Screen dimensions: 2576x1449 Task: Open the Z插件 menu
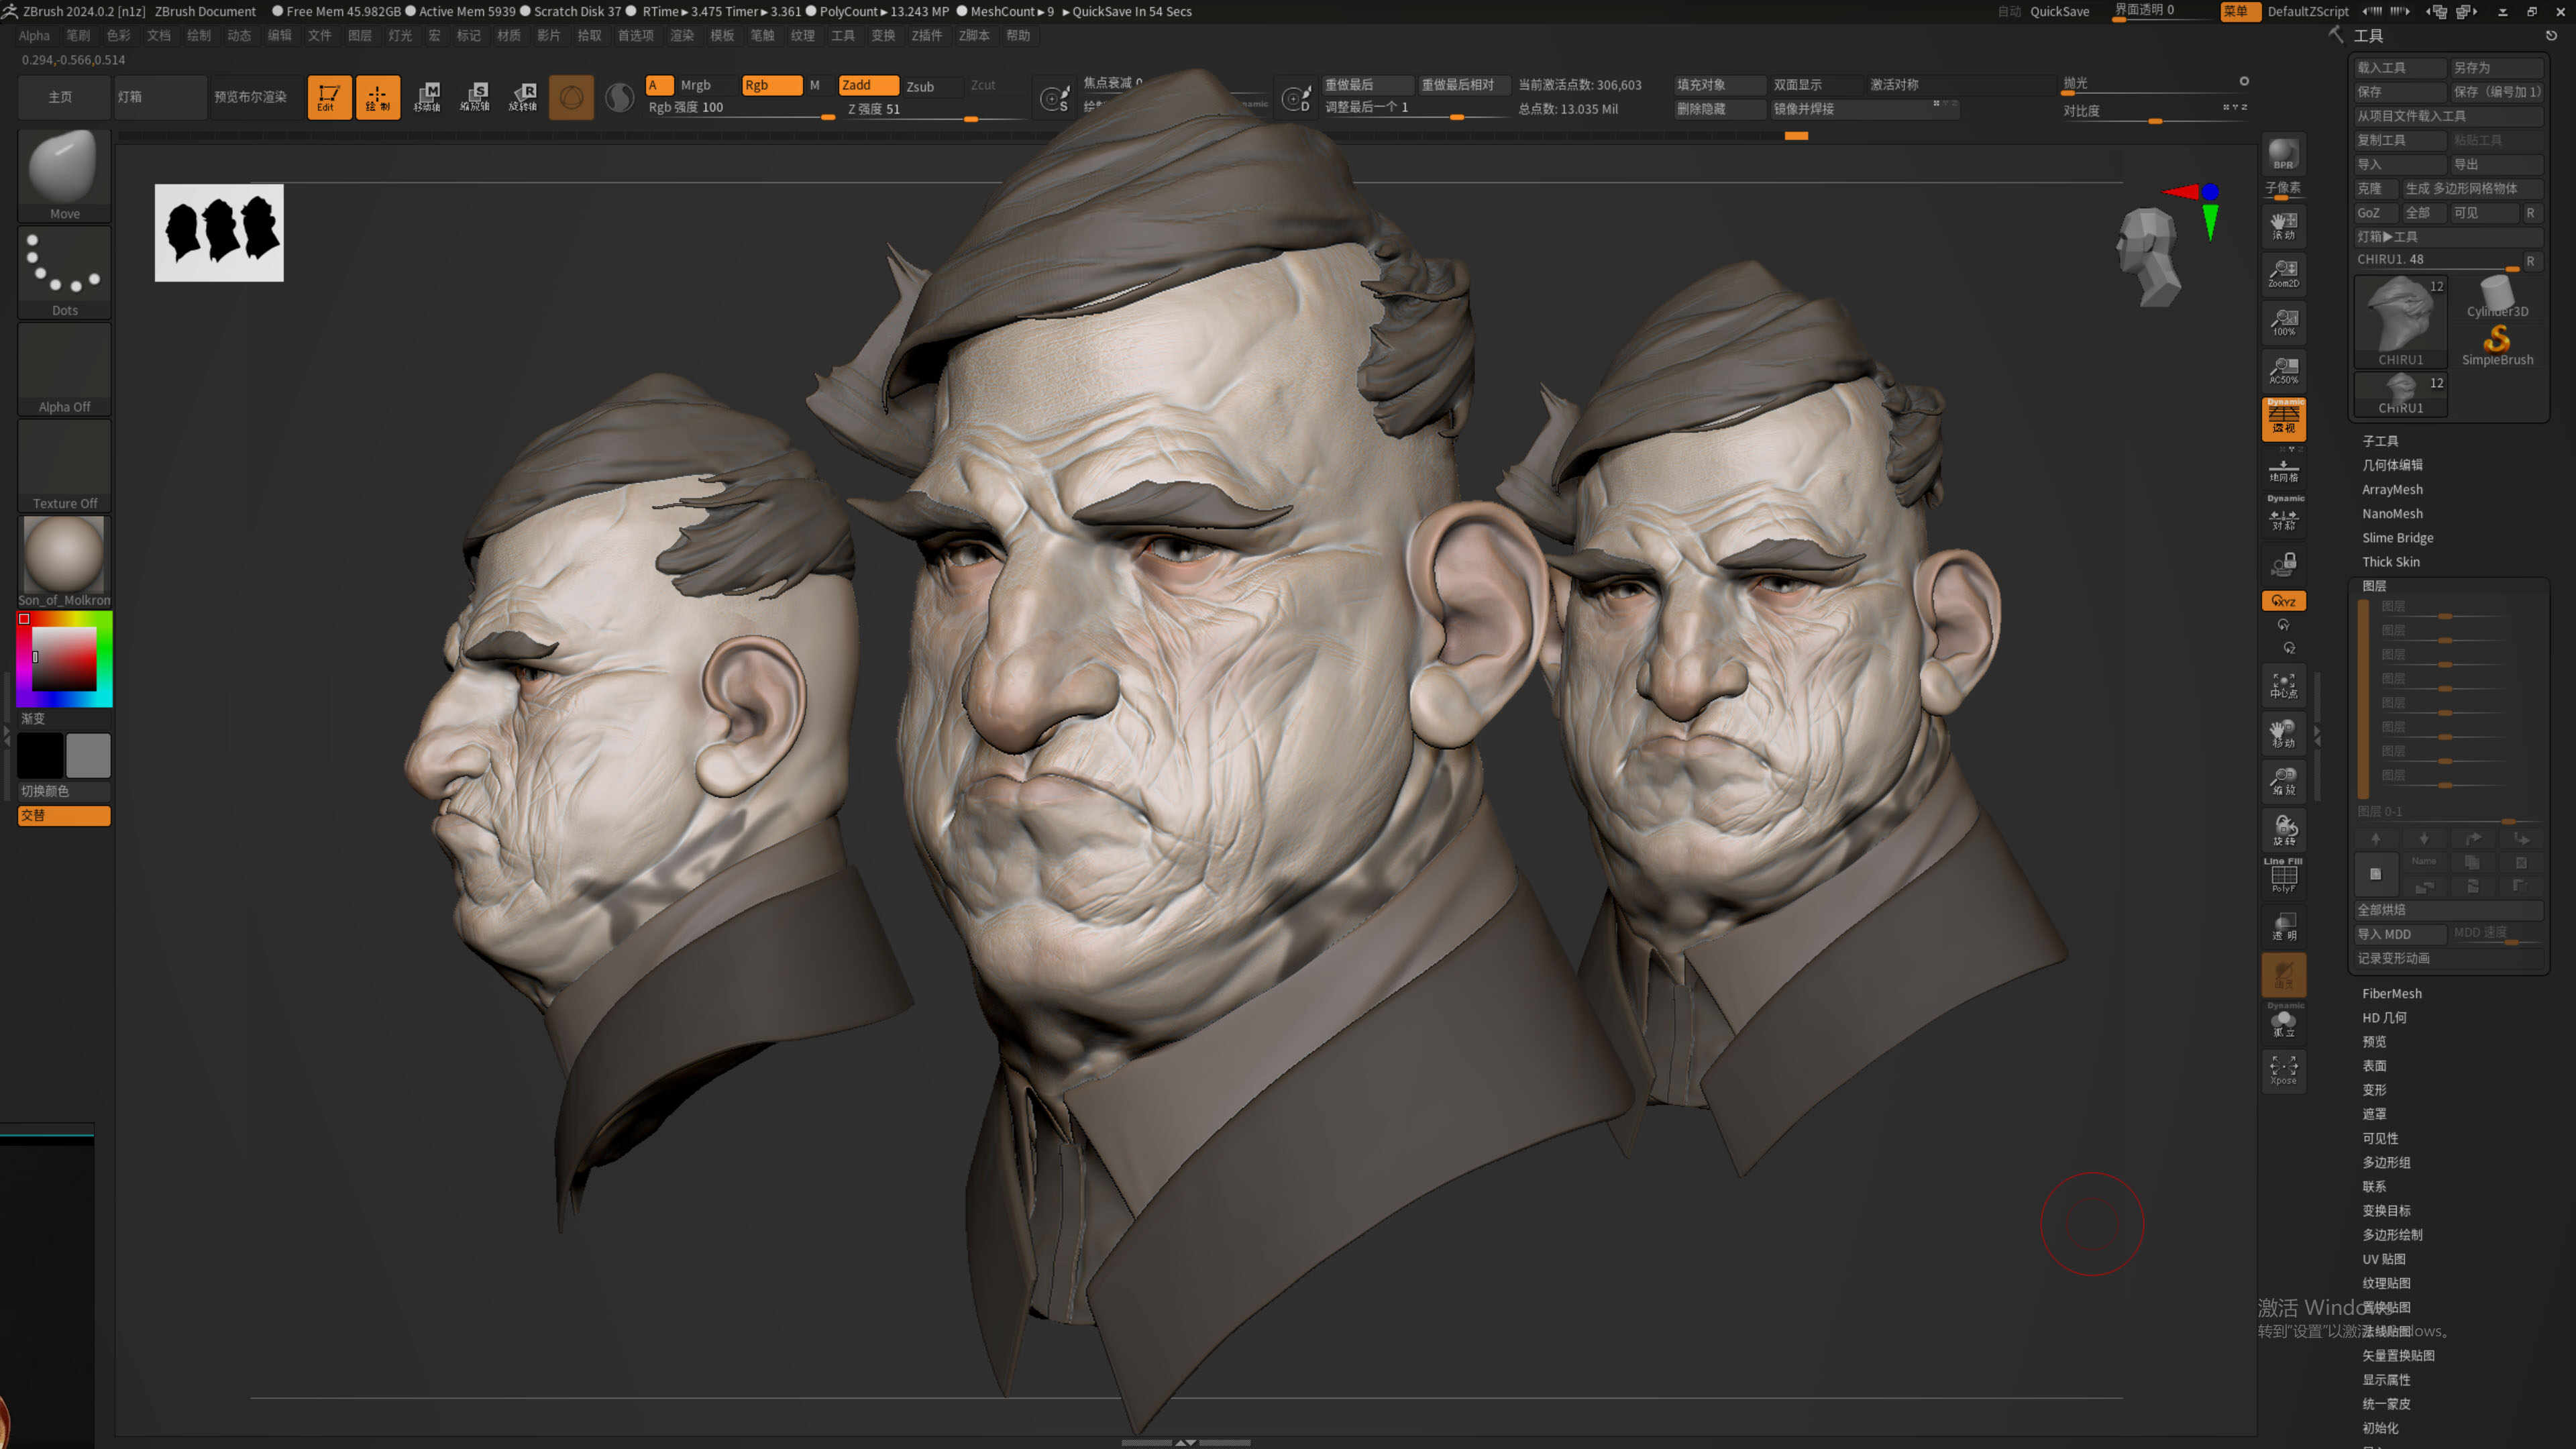[926, 35]
